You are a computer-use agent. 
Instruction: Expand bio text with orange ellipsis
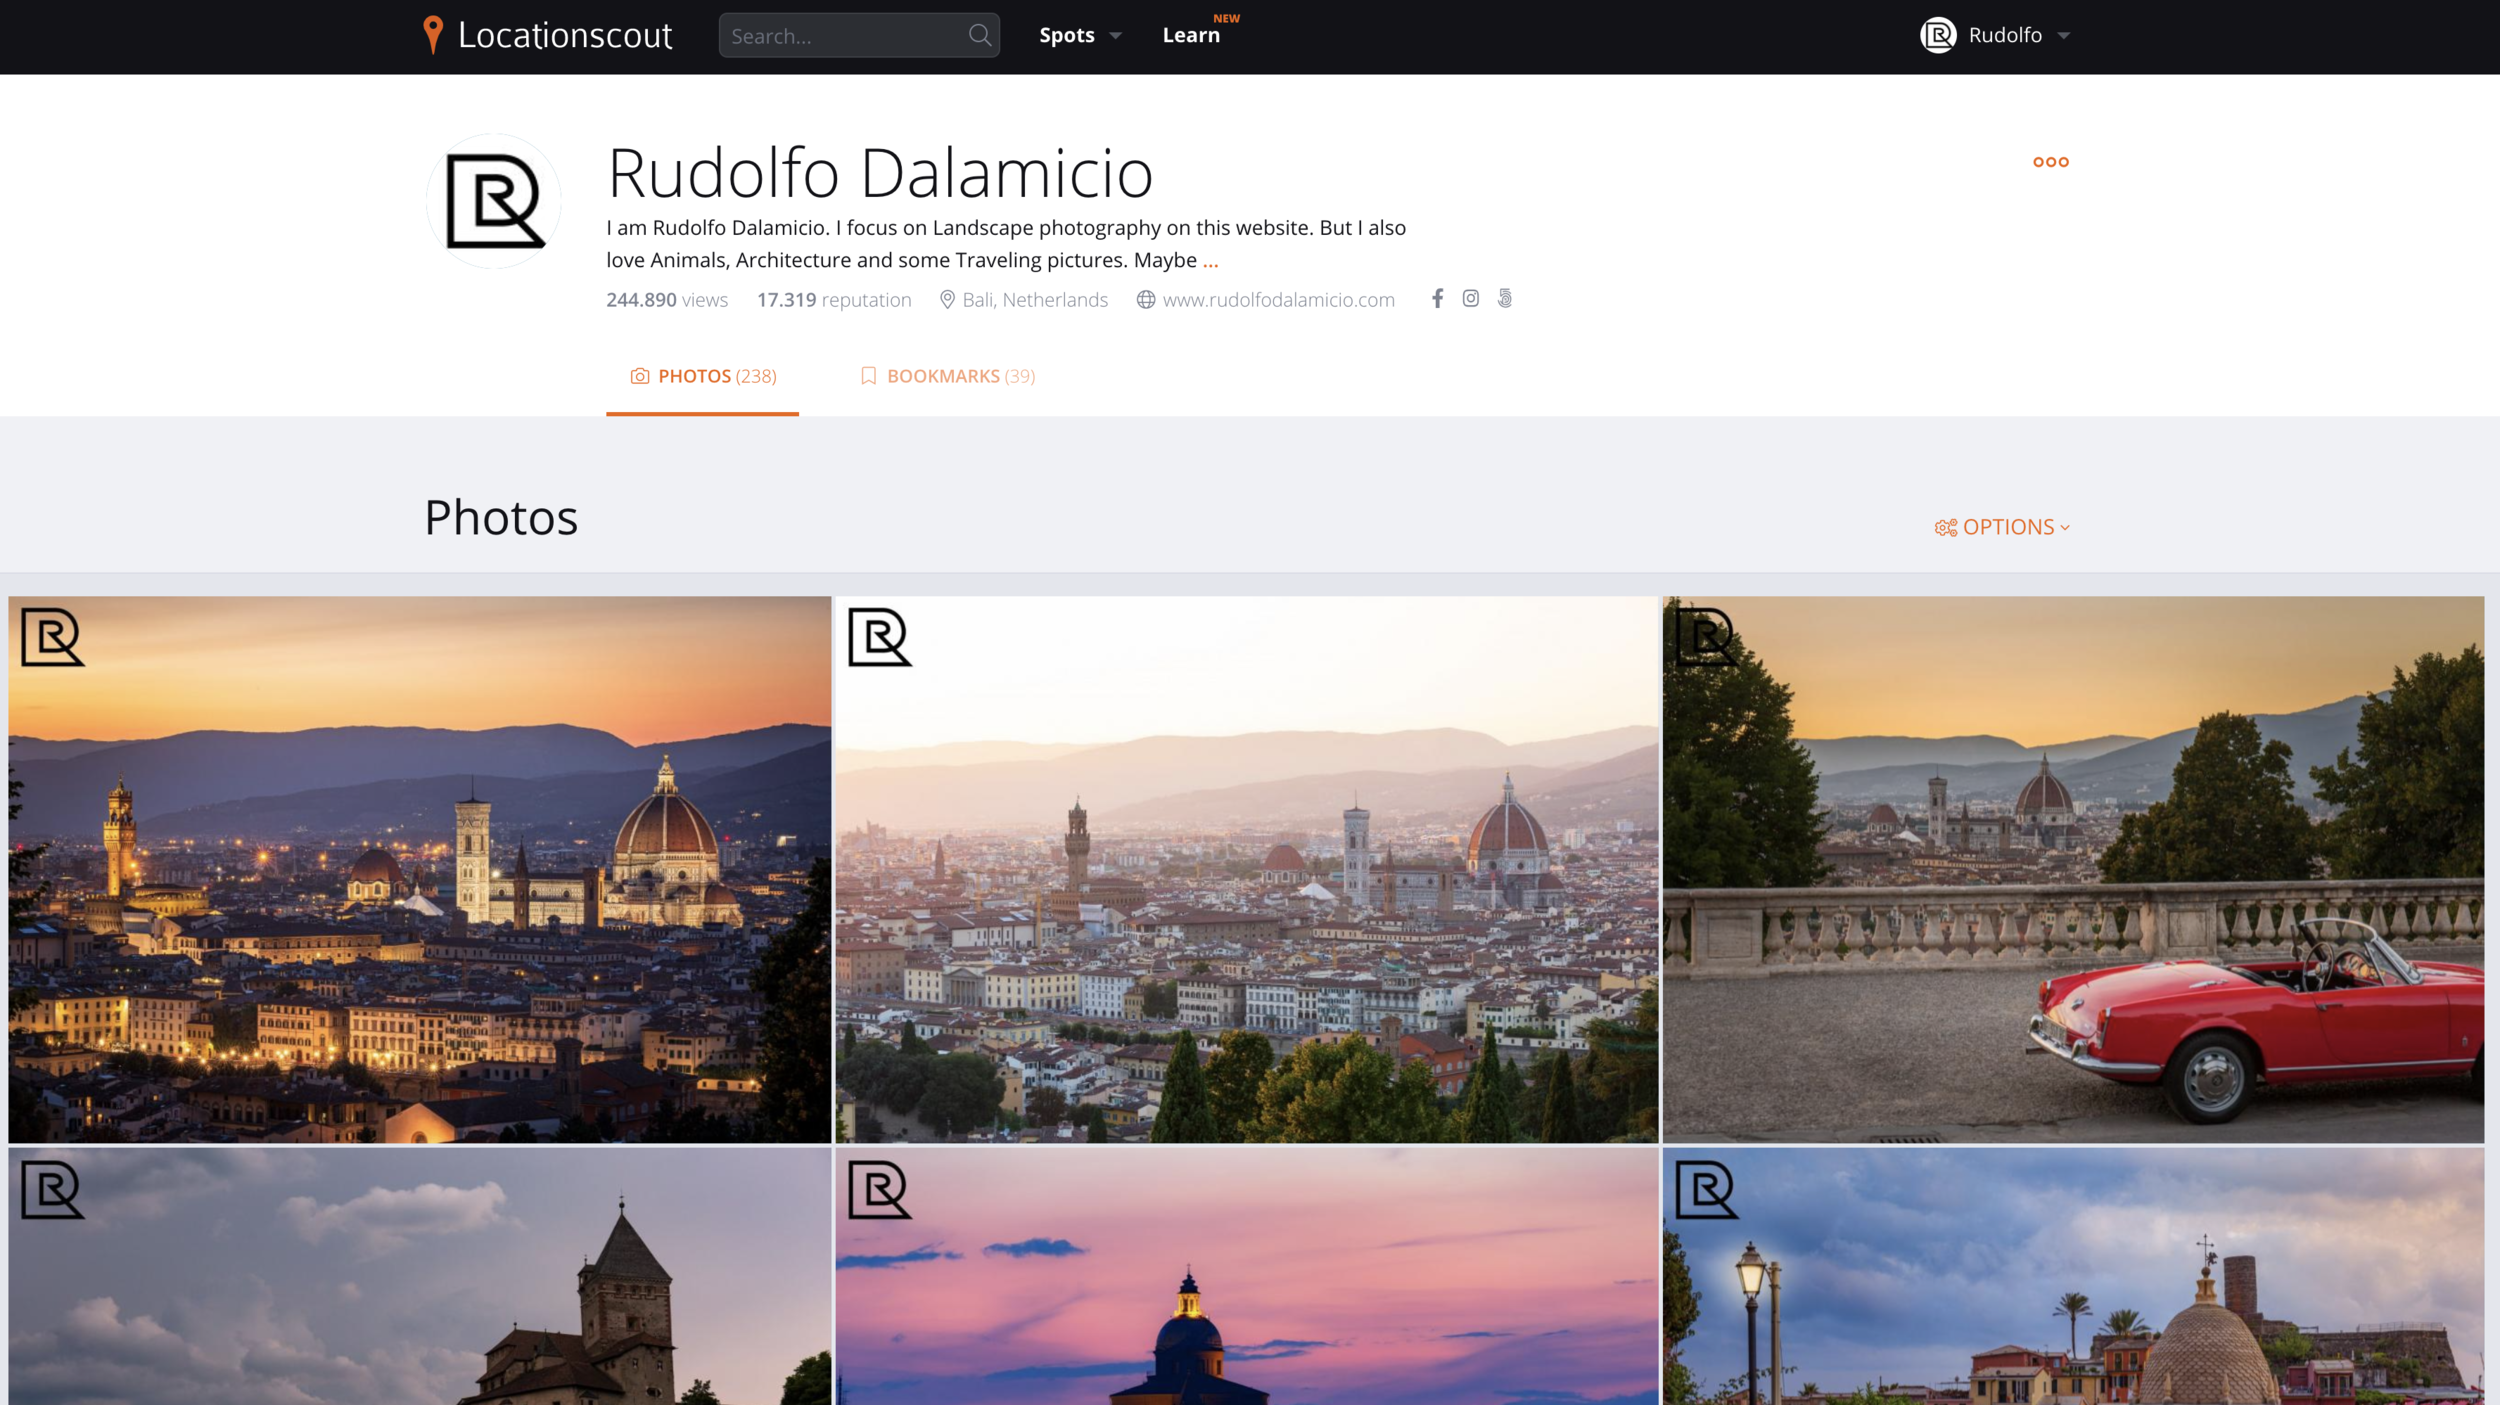tap(1210, 261)
